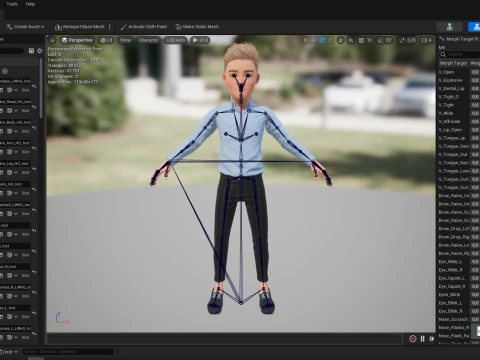Select the V_Lip_Open morph target
This screenshot has width=480, height=360.
pos(450,130)
